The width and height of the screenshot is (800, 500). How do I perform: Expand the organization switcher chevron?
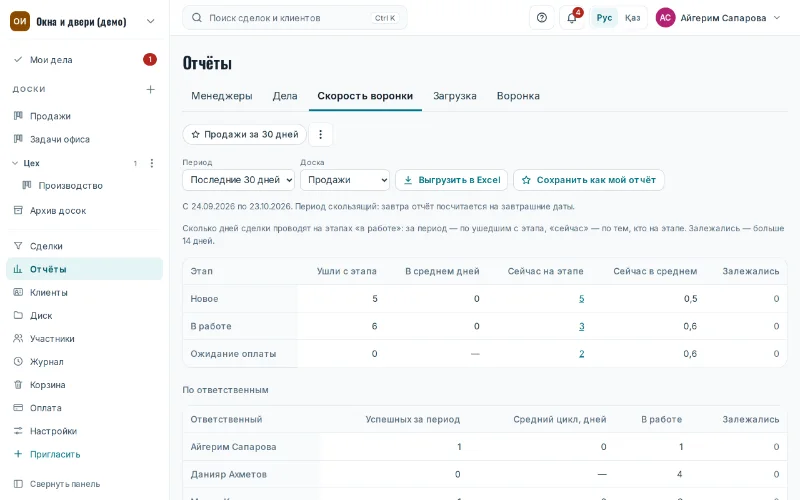pyautogui.click(x=151, y=21)
